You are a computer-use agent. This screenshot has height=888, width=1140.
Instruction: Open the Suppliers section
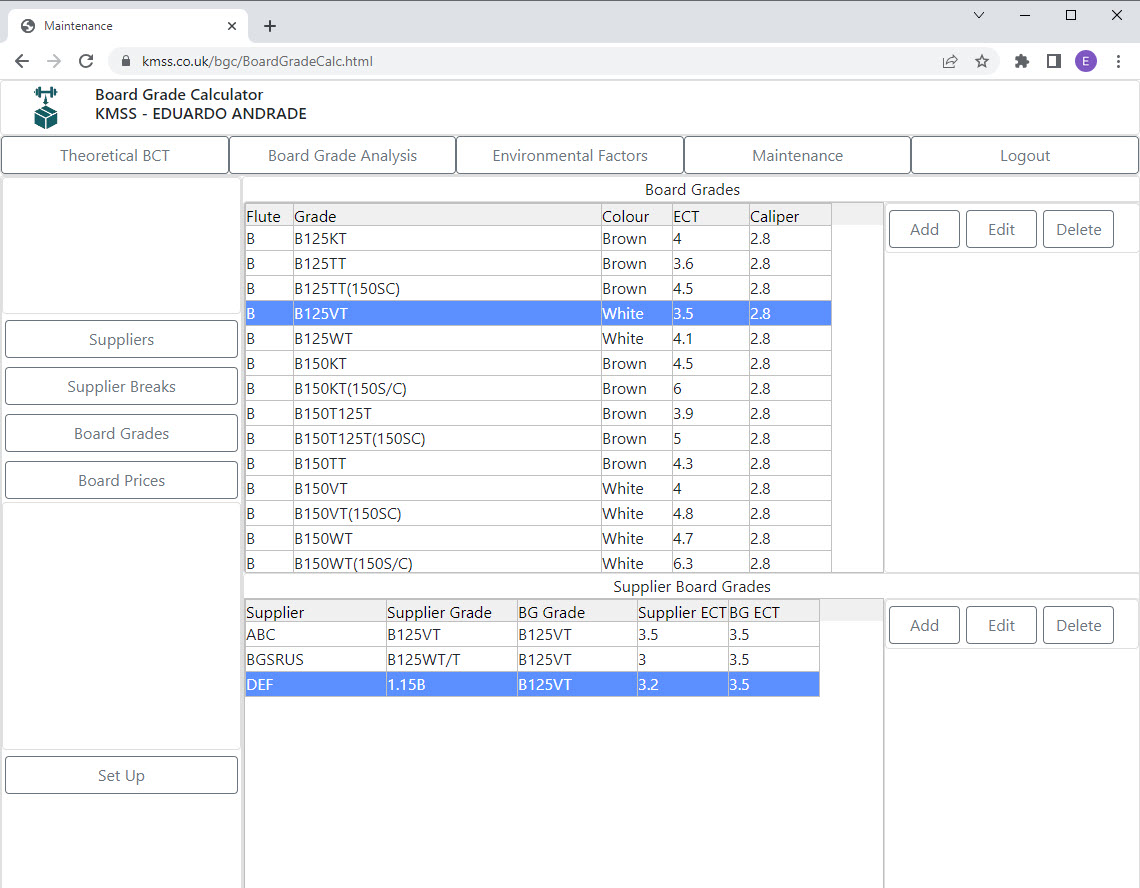(121, 340)
